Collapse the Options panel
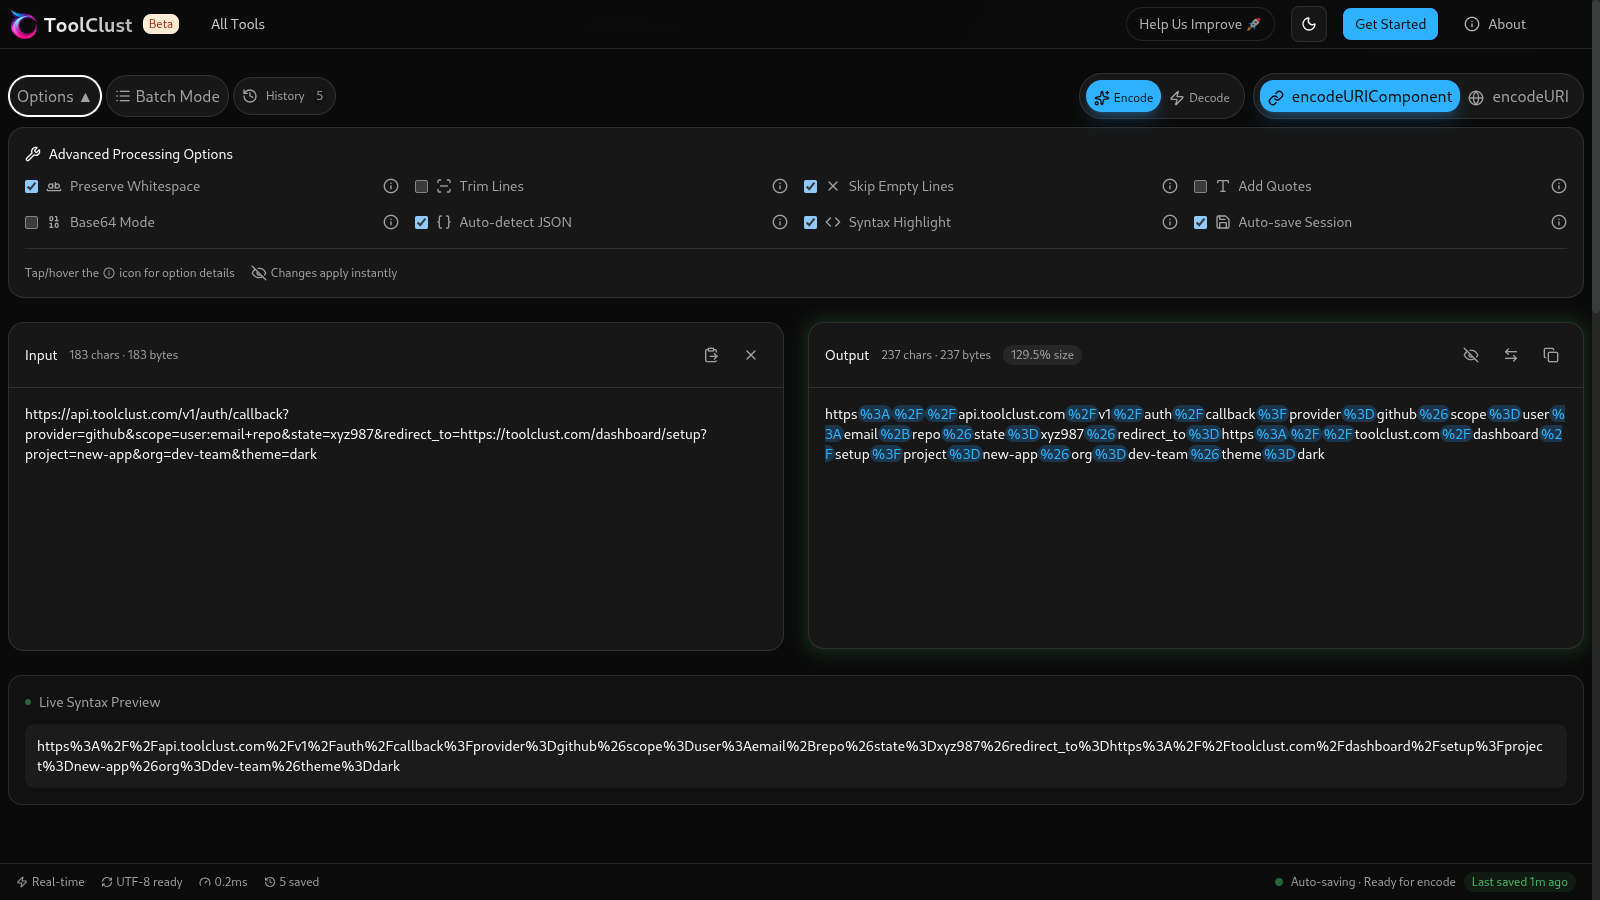 click(x=55, y=96)
